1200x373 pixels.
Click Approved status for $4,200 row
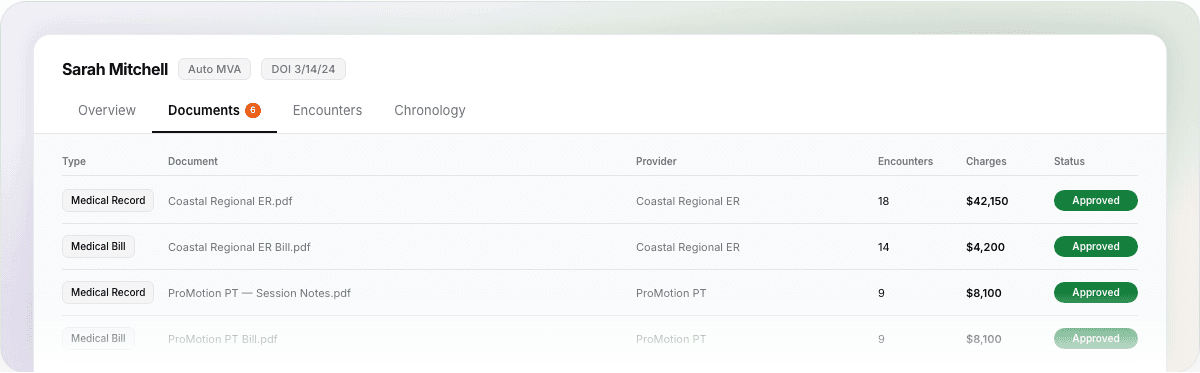pyautogui.click(x=1096, y=246)
